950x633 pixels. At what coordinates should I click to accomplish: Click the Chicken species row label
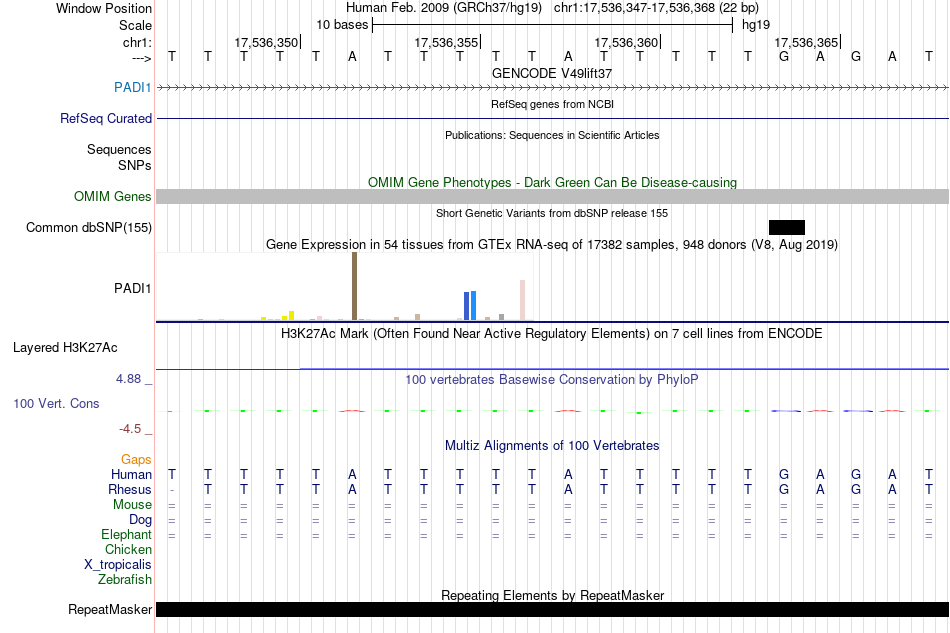[x=128, y=549]
